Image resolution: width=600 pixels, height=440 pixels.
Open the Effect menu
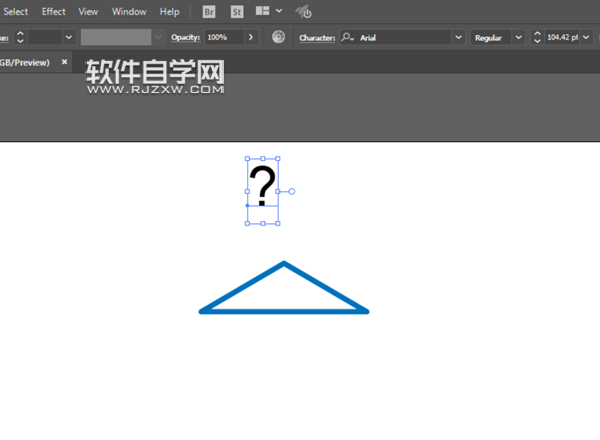53,12
